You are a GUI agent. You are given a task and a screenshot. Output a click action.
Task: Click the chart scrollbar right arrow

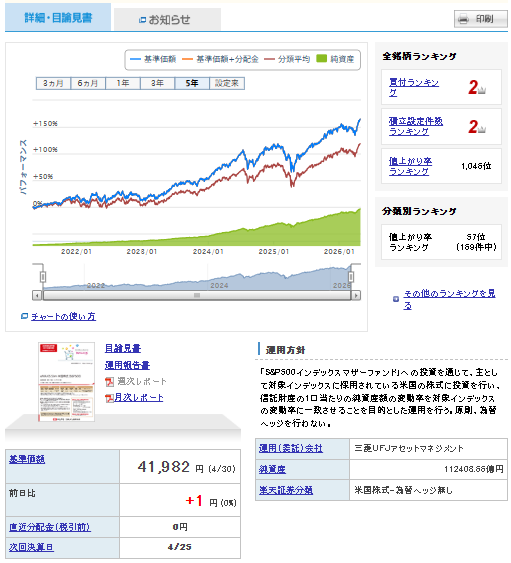tap(356, 296)
